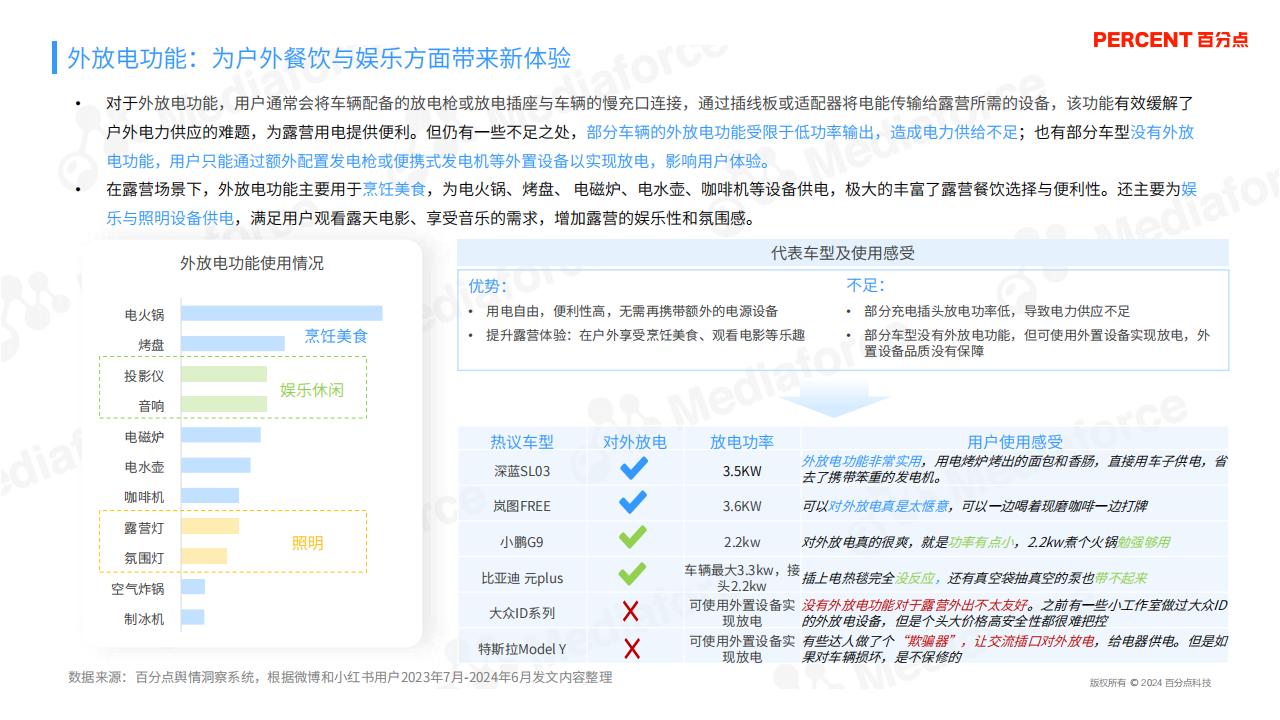This screenshot has width=1280, height=720.
Task: Click the 放电功率 column header
Action: pyautogui.click(x=741, y=441)
